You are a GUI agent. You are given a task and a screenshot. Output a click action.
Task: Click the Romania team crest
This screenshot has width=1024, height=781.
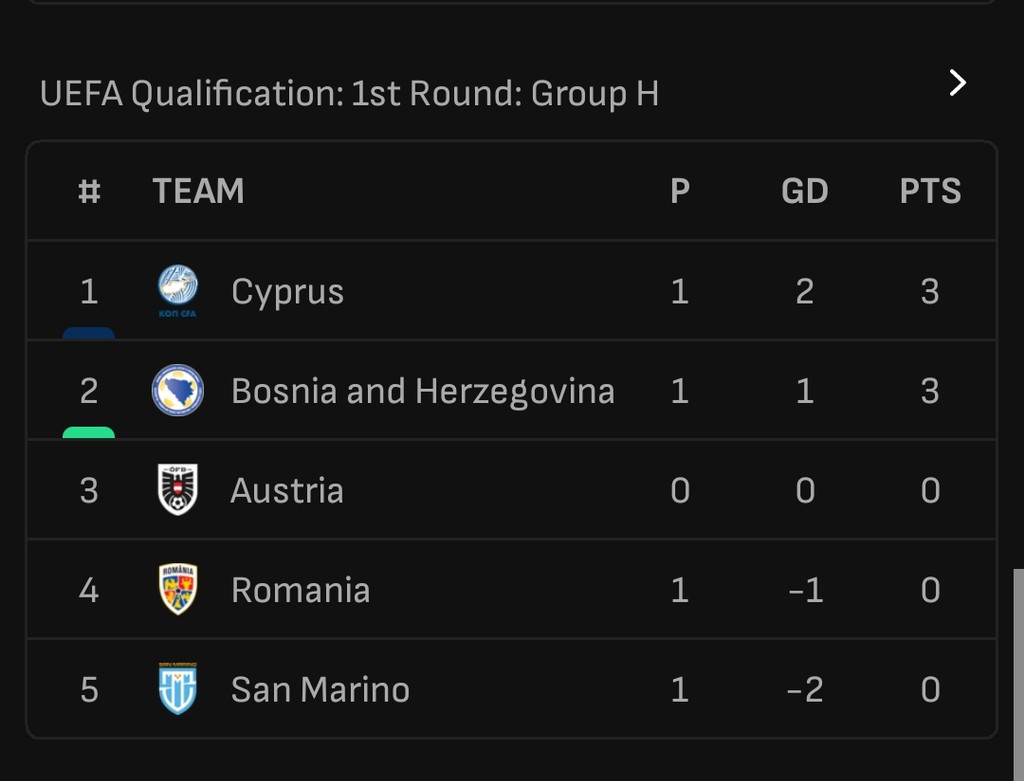click(x=178, y=590)
